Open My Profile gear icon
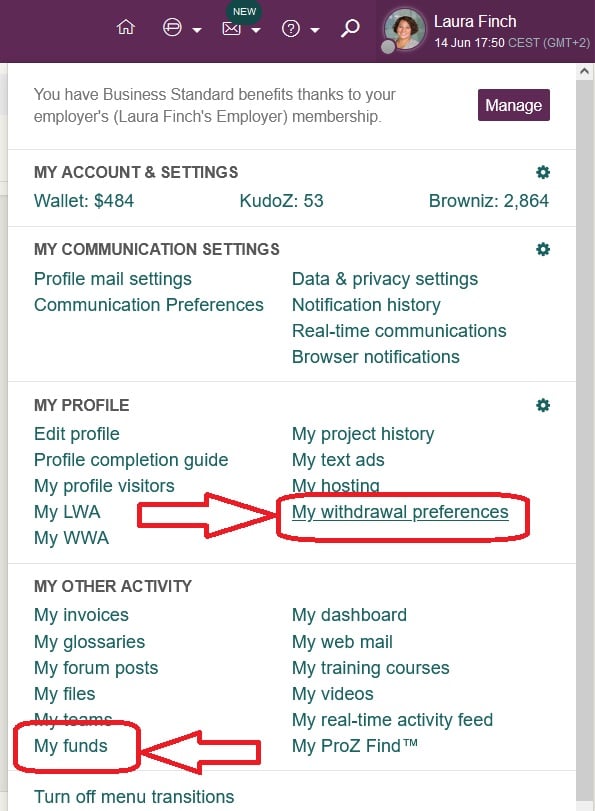595x811 pixels. pyautogui.click(x=543, y=405)
